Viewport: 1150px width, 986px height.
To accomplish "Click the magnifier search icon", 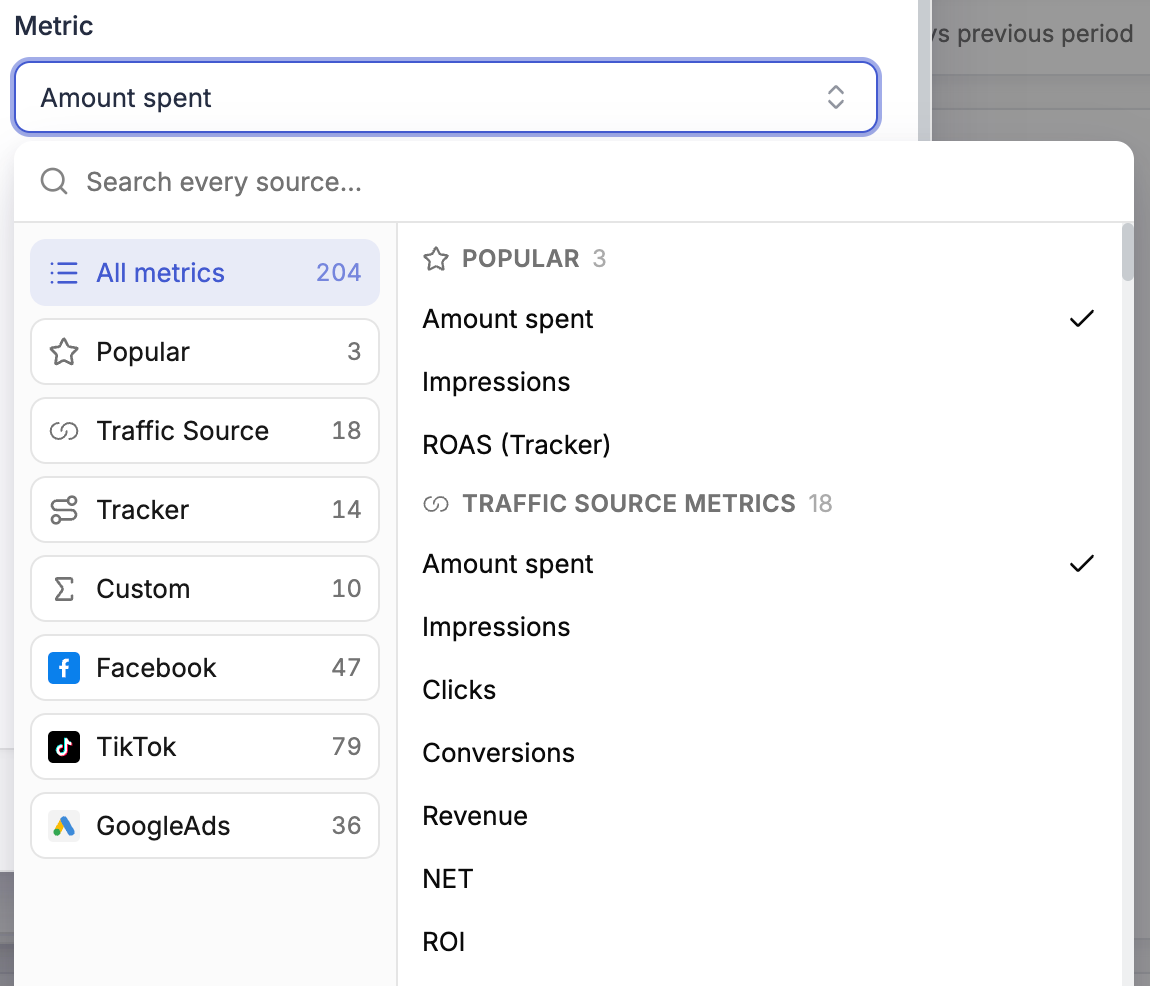I will pyautogui.click(x=54, y=180).
